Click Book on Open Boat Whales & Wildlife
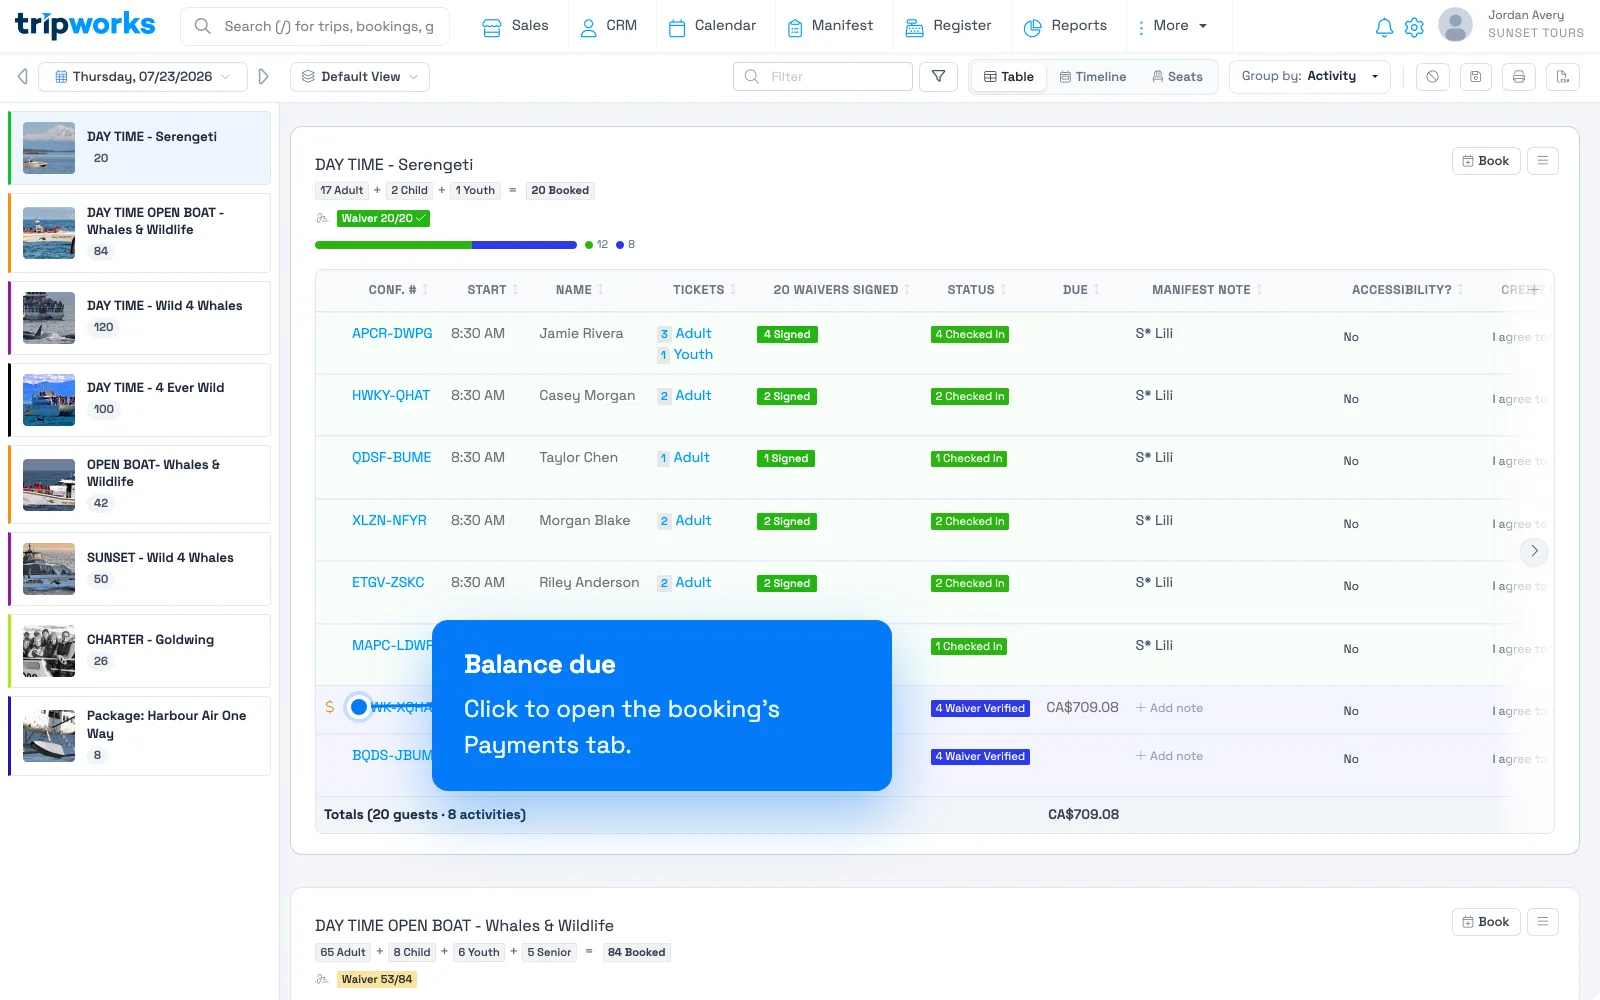1600x1000 pixels. [1486, 922]
